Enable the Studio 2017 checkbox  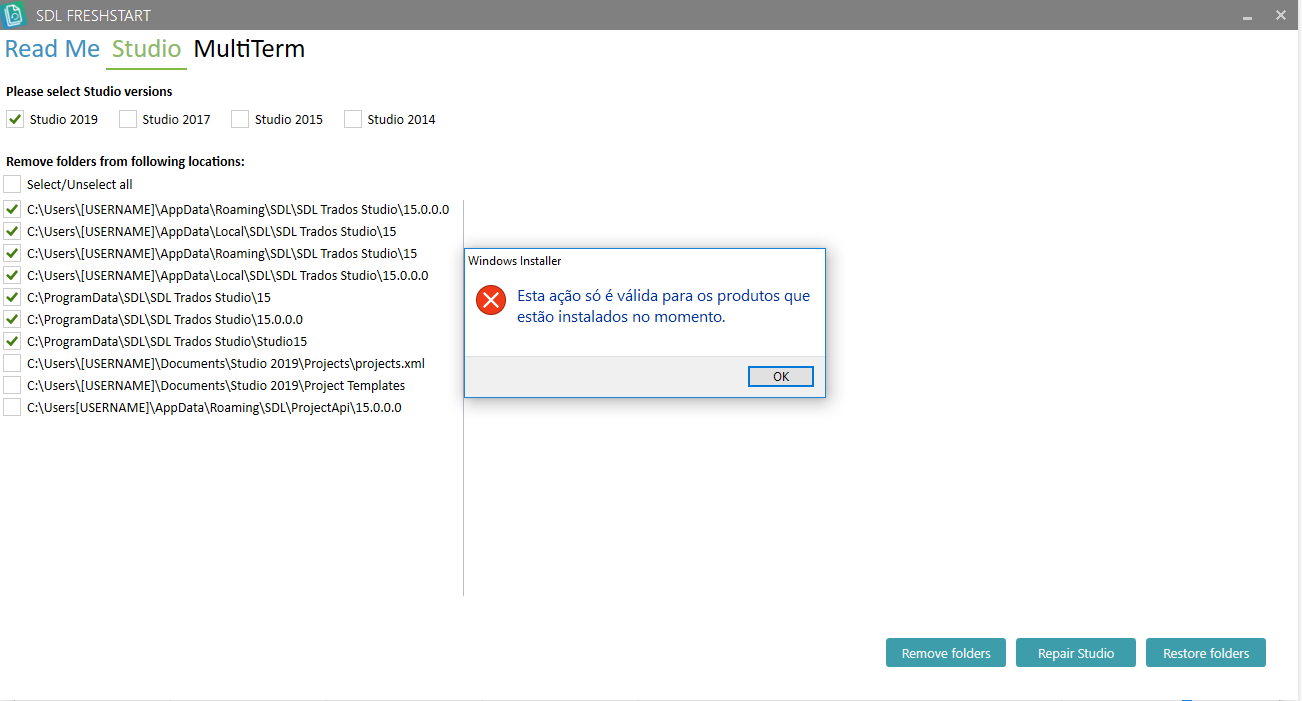(128, 119)
